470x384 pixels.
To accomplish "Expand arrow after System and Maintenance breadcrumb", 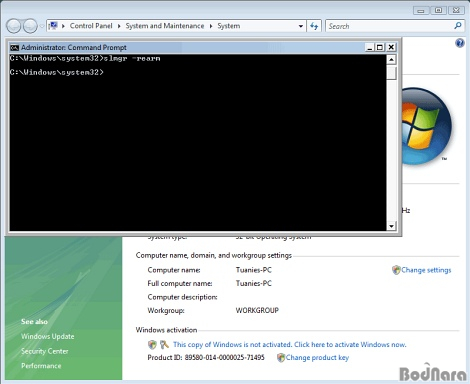I will point(211,26).
